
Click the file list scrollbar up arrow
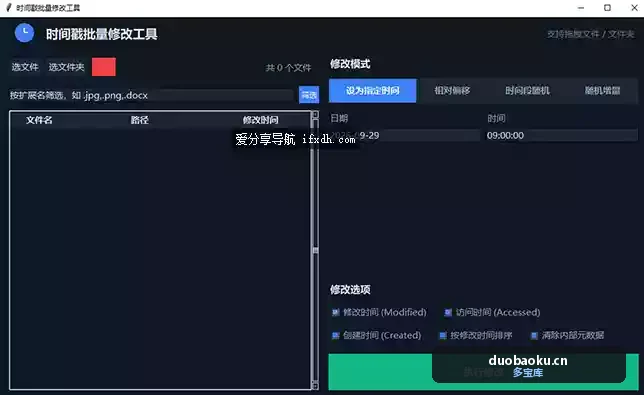point(315,115)
